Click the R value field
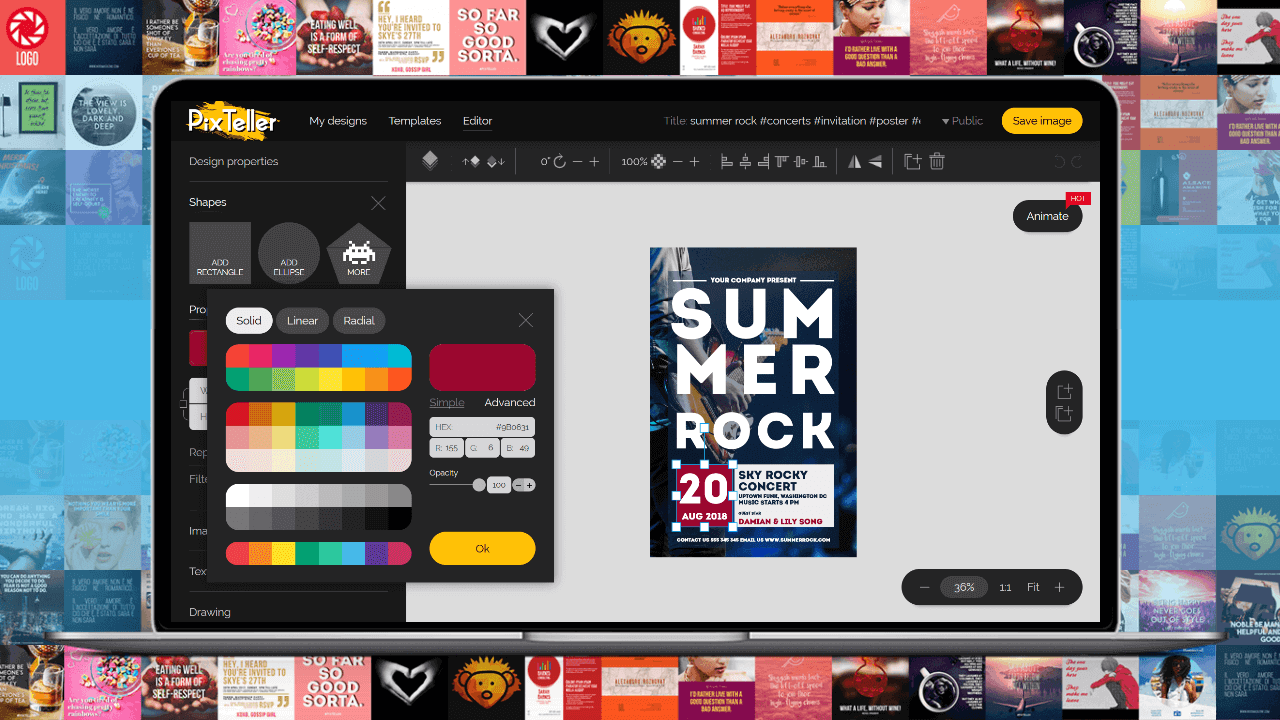This screenshot has height=720, width=1280. pos(446,448)
